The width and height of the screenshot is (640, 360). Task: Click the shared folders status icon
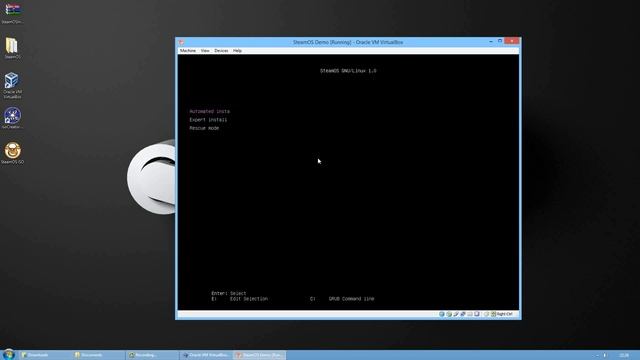tap(469, 314)
